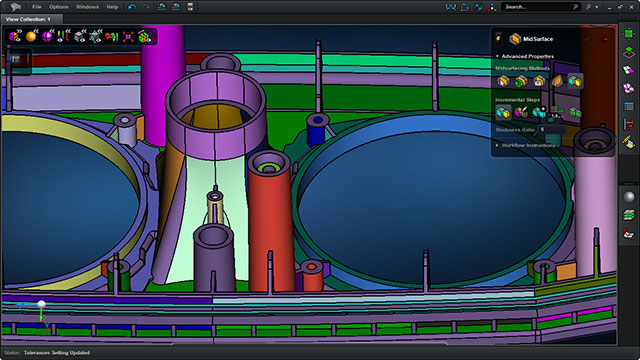Click the RGB triad axes icon
The width and height of the screenshot is (640, 360).
pos(492,7)
